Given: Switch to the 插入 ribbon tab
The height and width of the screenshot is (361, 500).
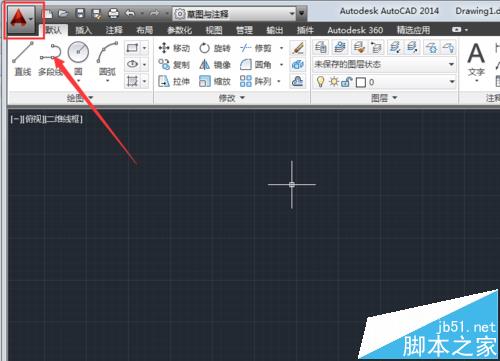Looking at the screenshot, I should click(x=83, y=30).
